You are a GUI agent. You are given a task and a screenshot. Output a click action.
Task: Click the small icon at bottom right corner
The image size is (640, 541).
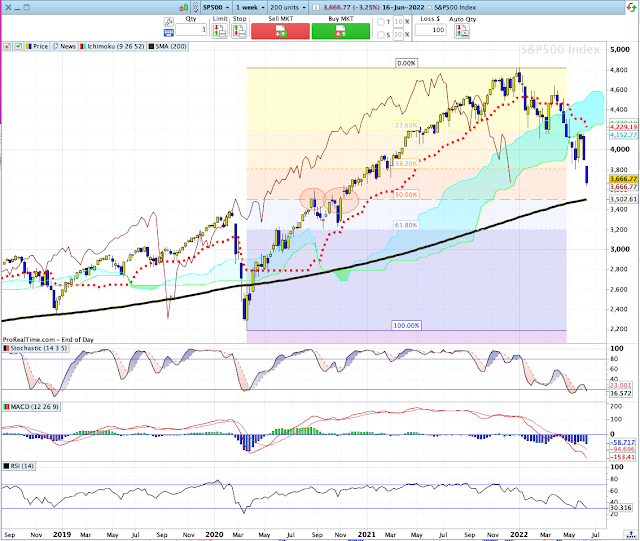point(631,534)
